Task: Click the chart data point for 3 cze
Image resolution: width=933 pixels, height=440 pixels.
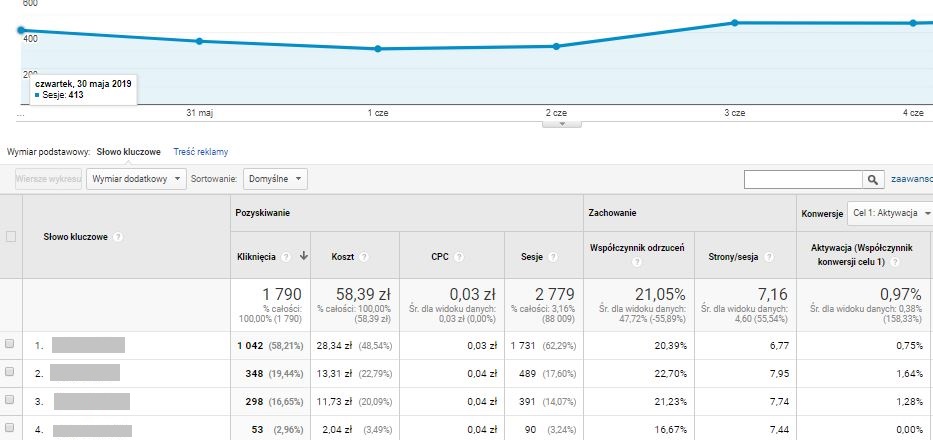Action: point(735,23)
